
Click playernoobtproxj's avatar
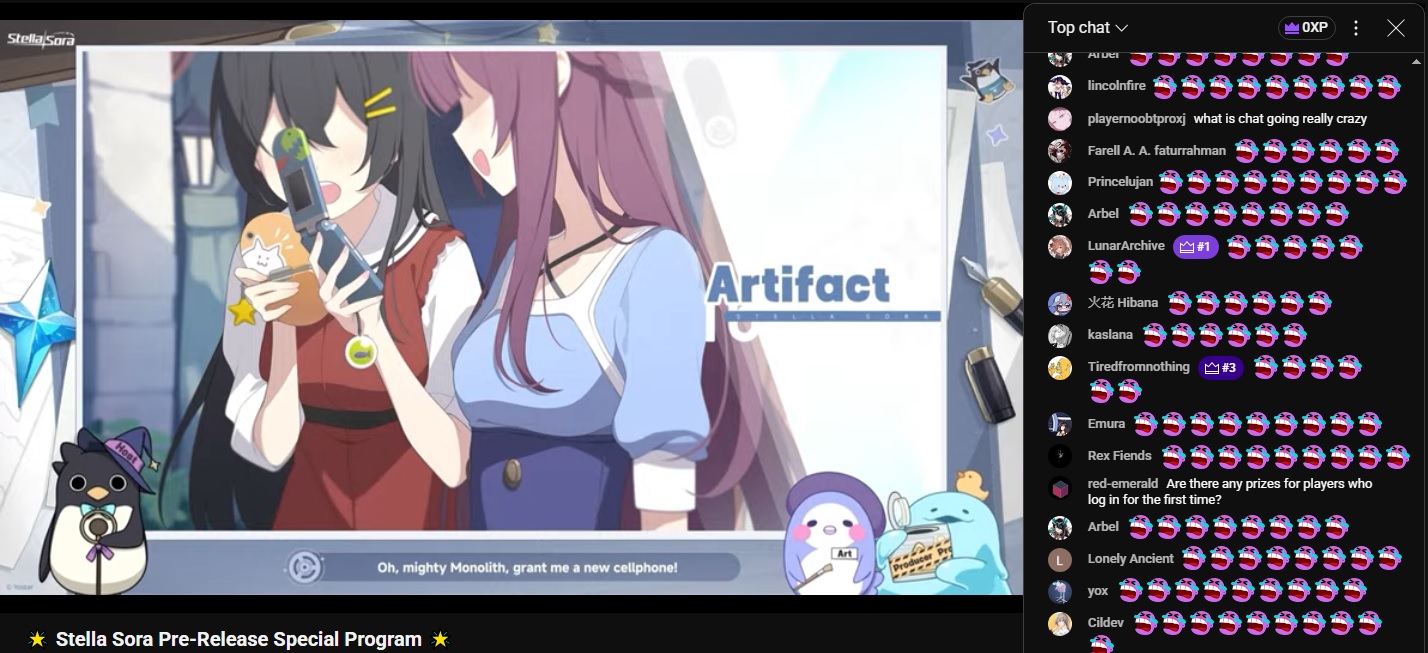(1060, 119)
